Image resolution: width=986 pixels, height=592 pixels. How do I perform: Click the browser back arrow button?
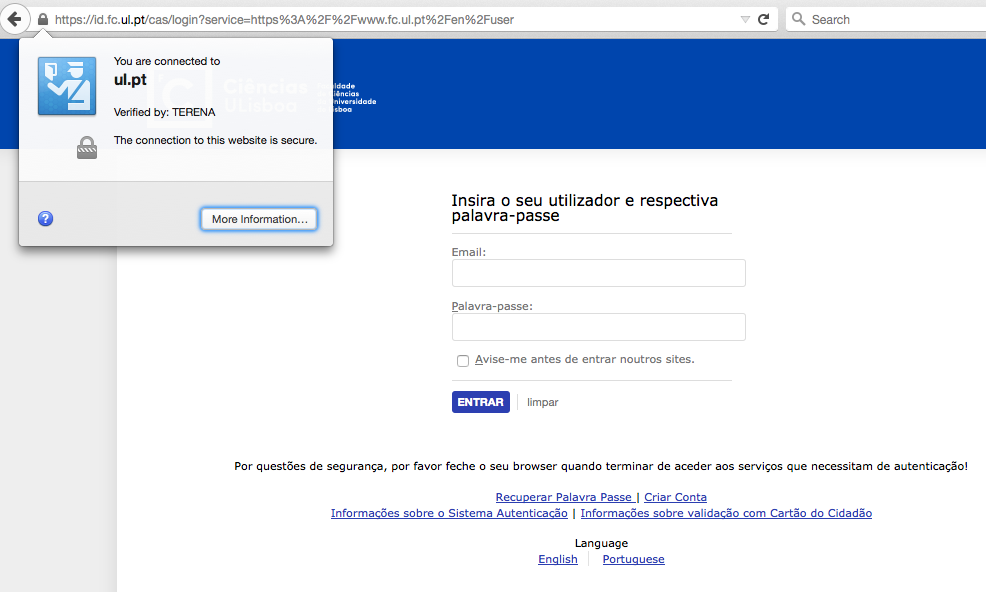(x=15, y=19)
